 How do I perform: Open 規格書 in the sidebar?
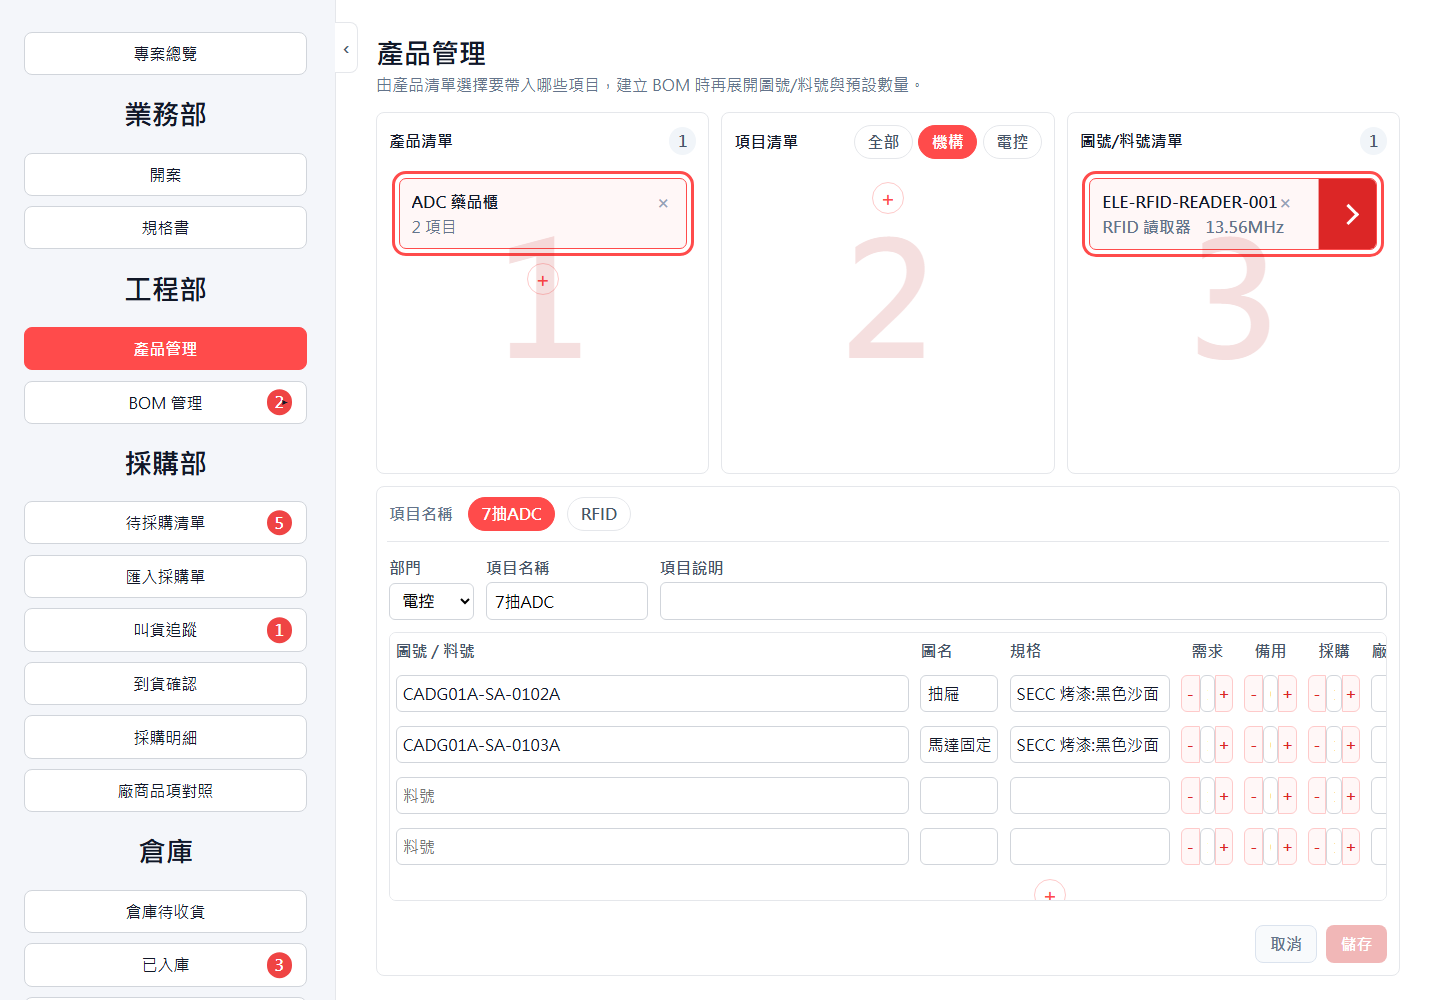(x=165, y=228)
